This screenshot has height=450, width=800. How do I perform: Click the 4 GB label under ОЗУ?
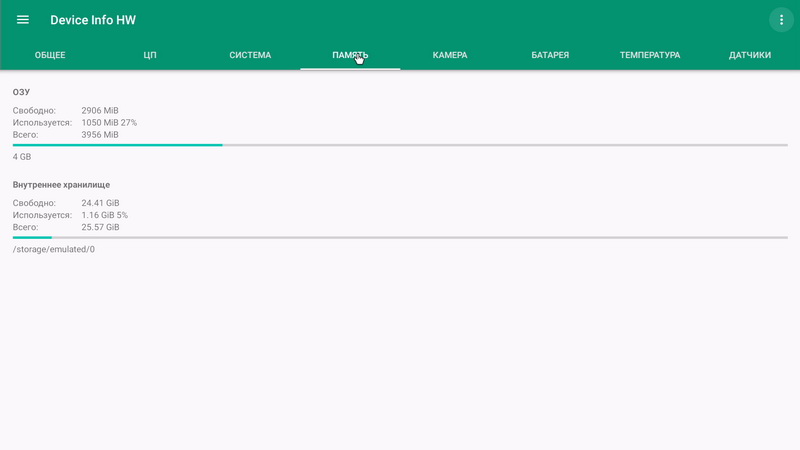(22, 157)
